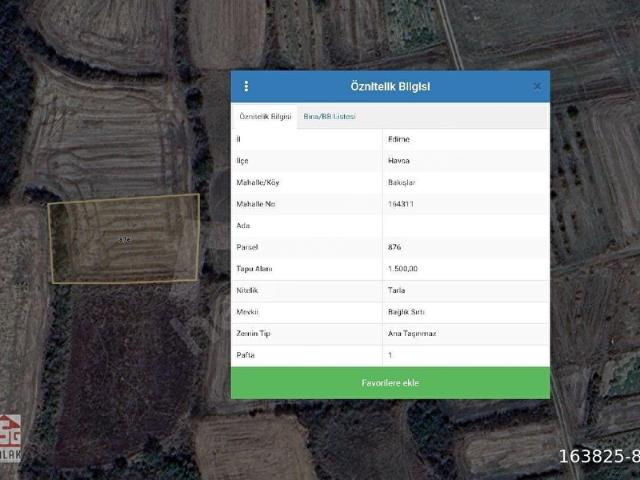Click the Tapu Alanı value 1.500,00
640x480 pixels.
point(403,269)
